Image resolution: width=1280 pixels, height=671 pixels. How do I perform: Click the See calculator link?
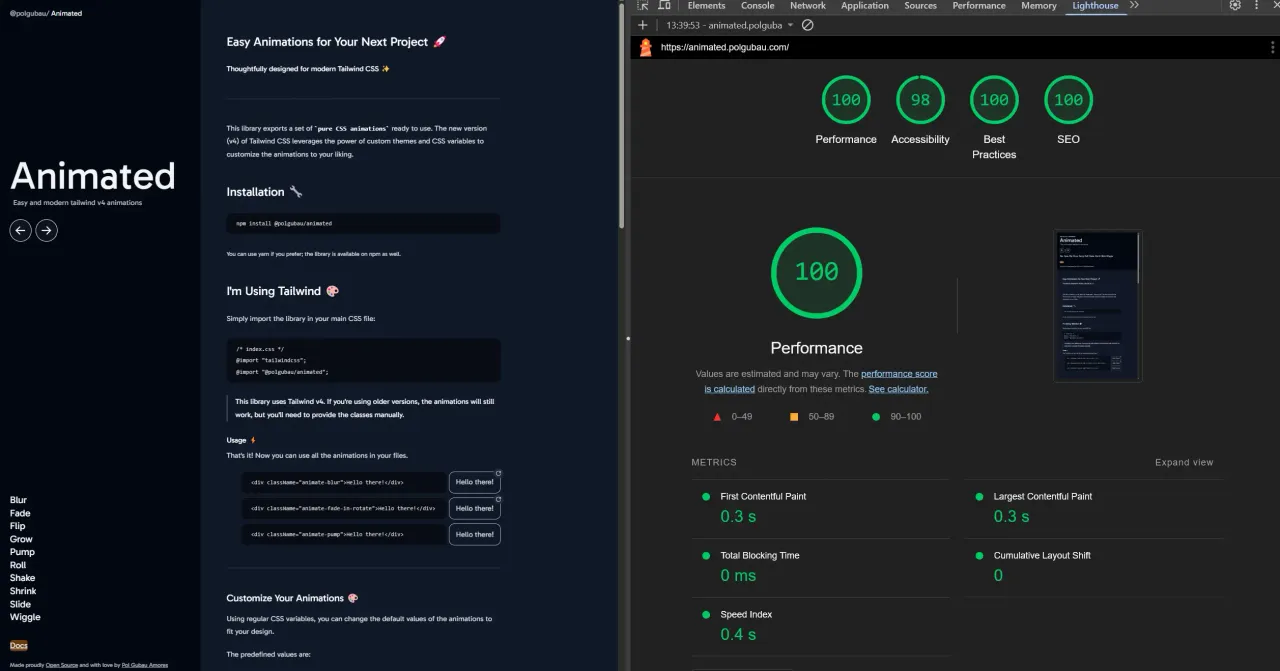tap(897, 389)
